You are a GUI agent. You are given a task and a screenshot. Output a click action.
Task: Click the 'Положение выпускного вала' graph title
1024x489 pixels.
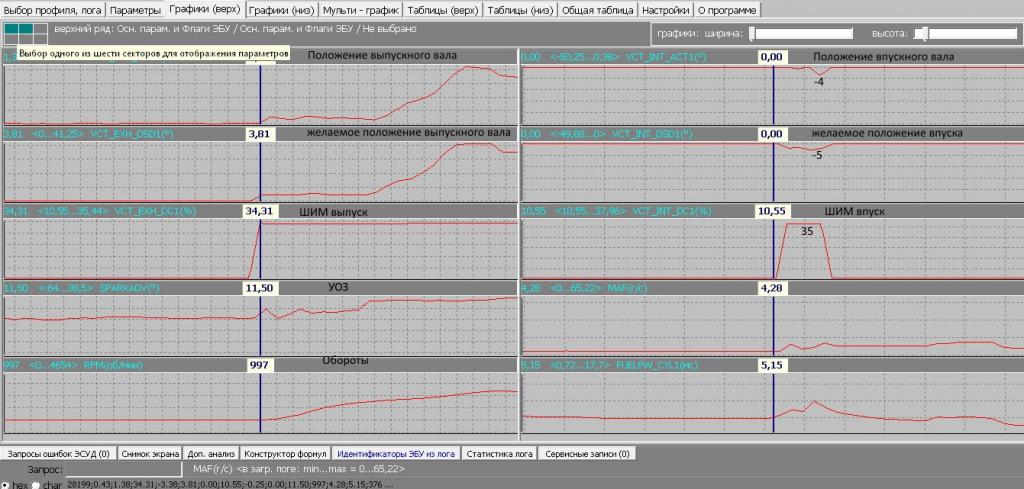coord(382,56)
